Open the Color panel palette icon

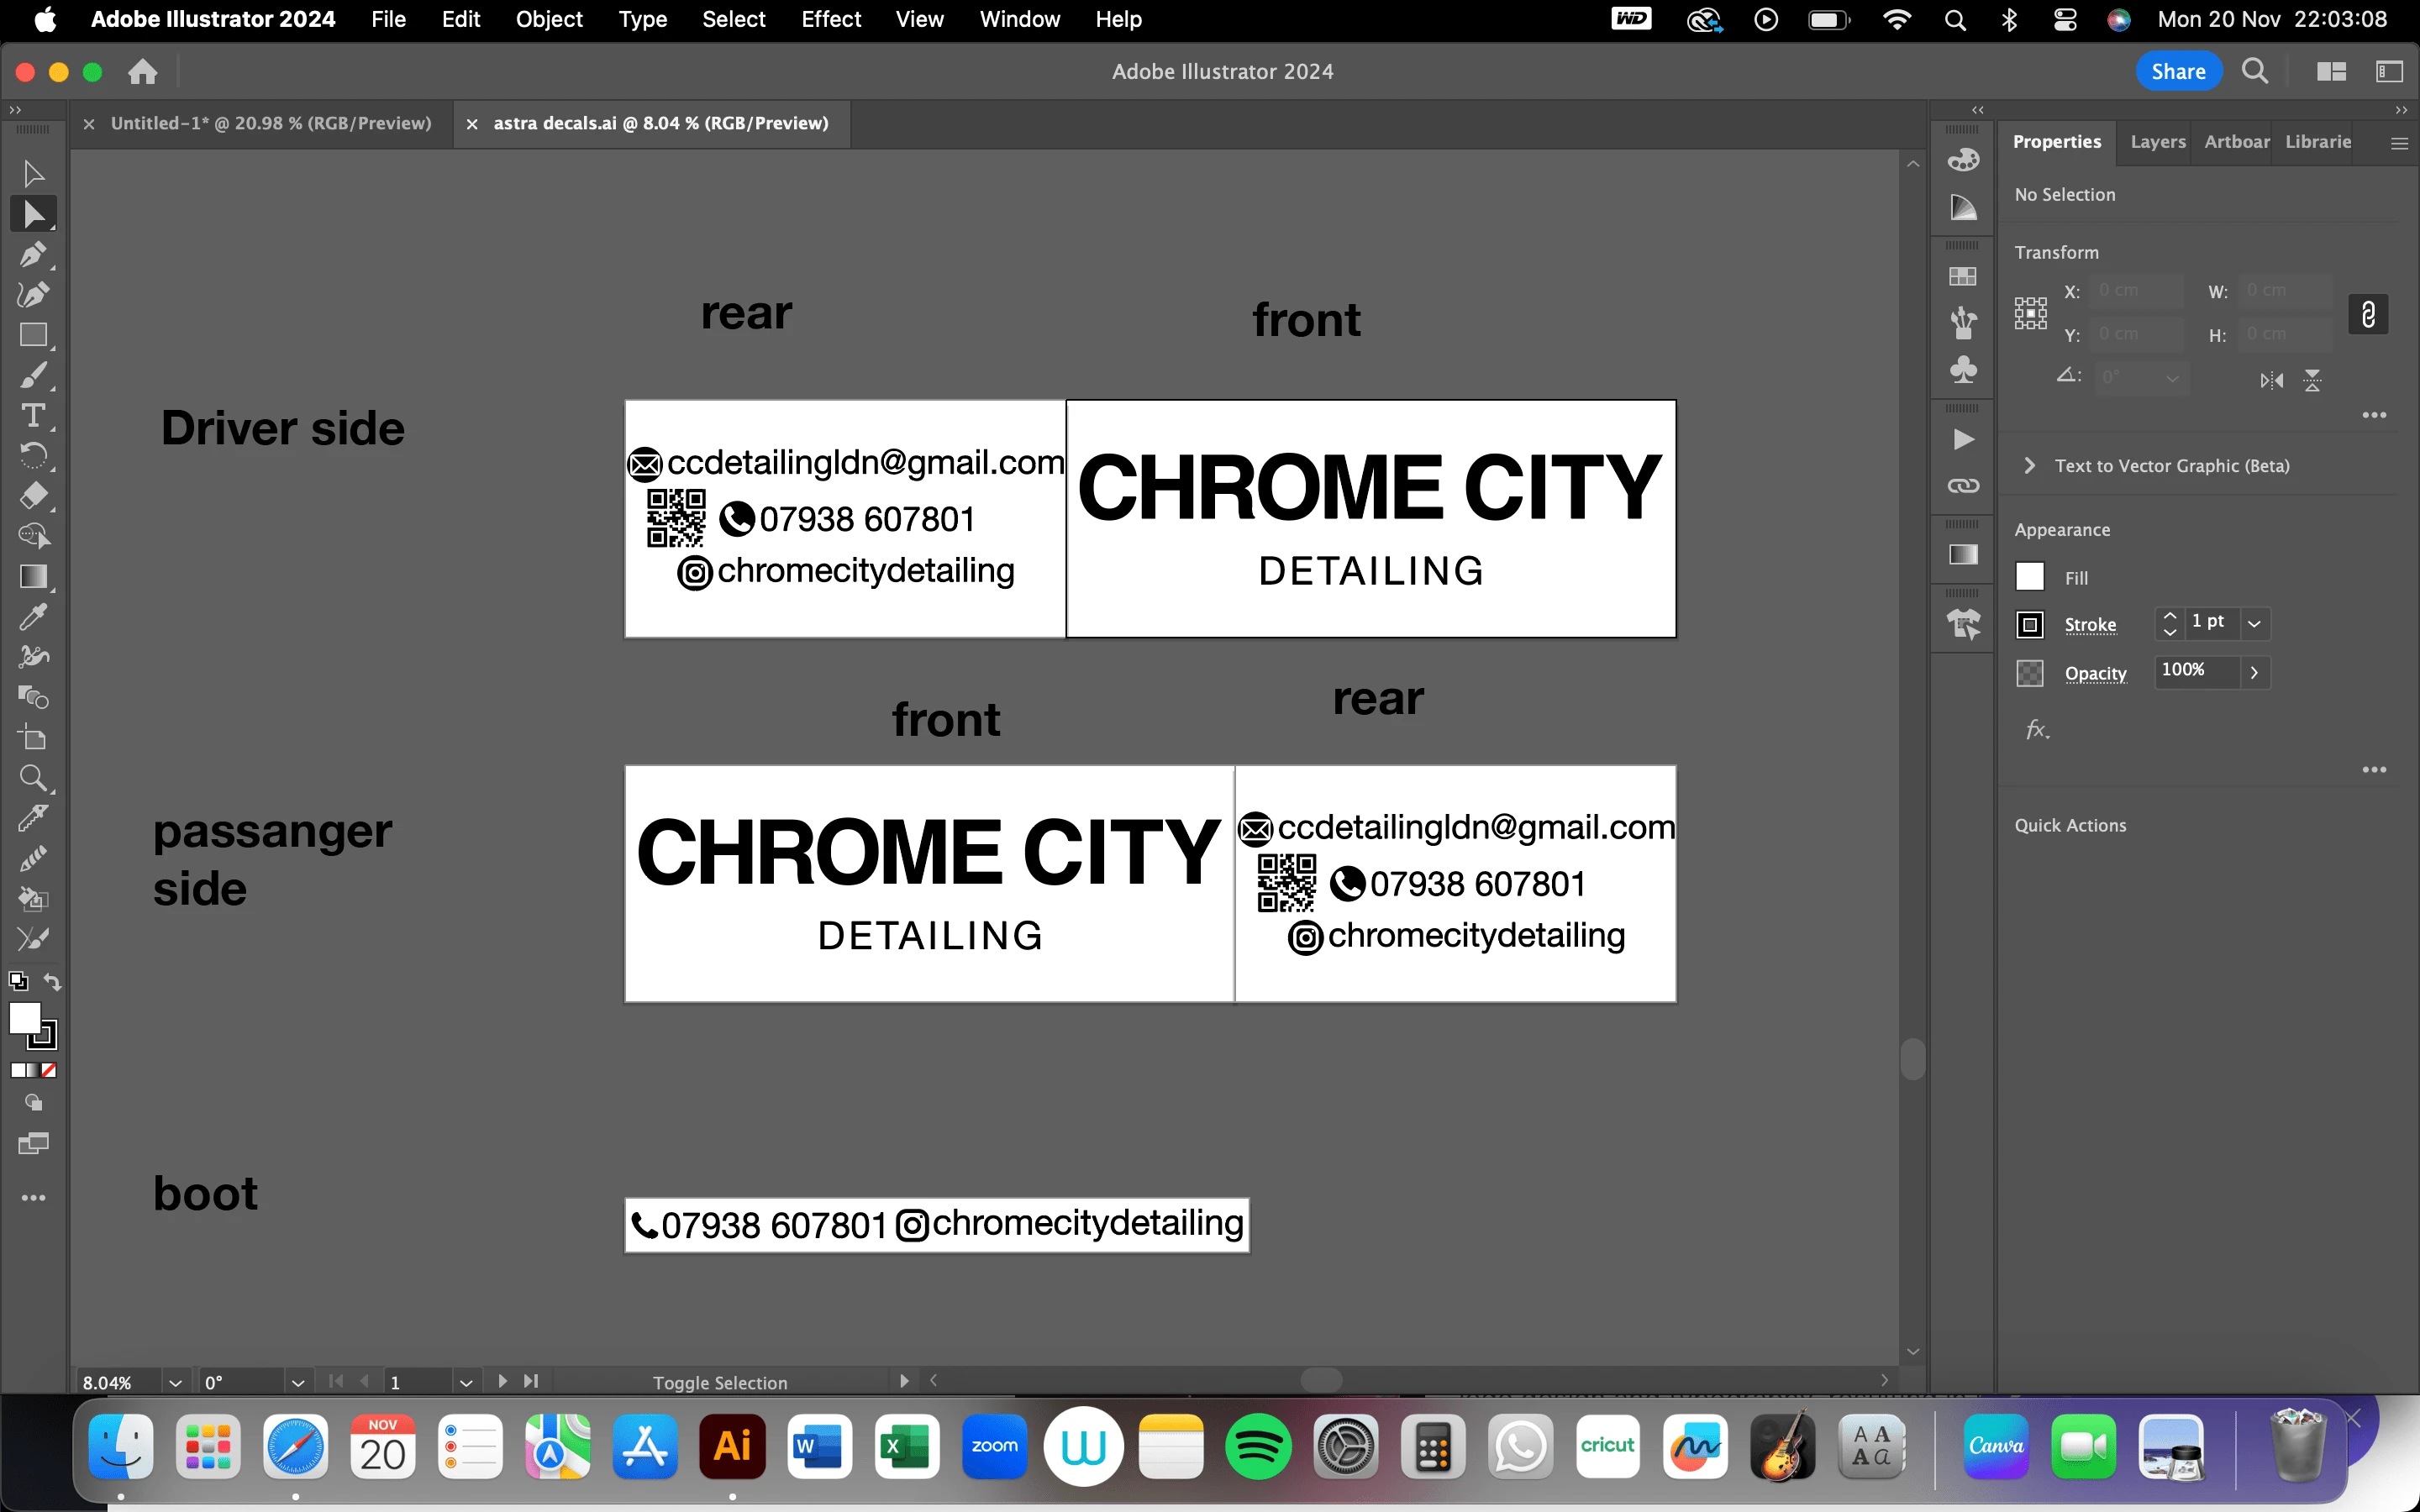click(x=1963, y=160)
